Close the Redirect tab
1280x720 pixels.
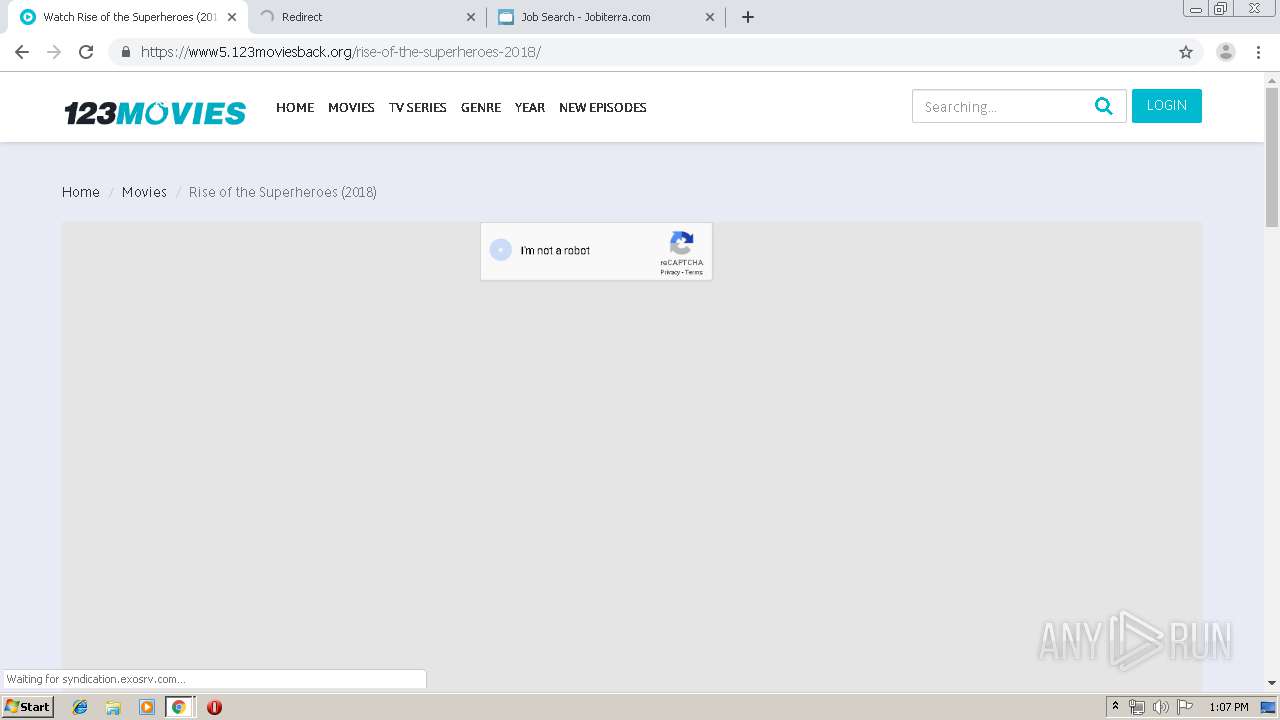coord(471,17)
